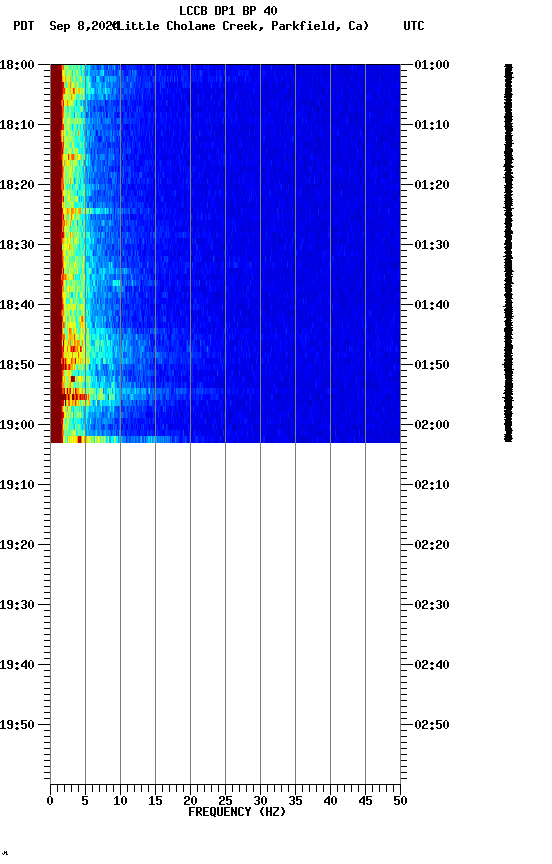Click the 'UTC' timezone label
This screenshot has height=864, width=552.
pos(414,26)
